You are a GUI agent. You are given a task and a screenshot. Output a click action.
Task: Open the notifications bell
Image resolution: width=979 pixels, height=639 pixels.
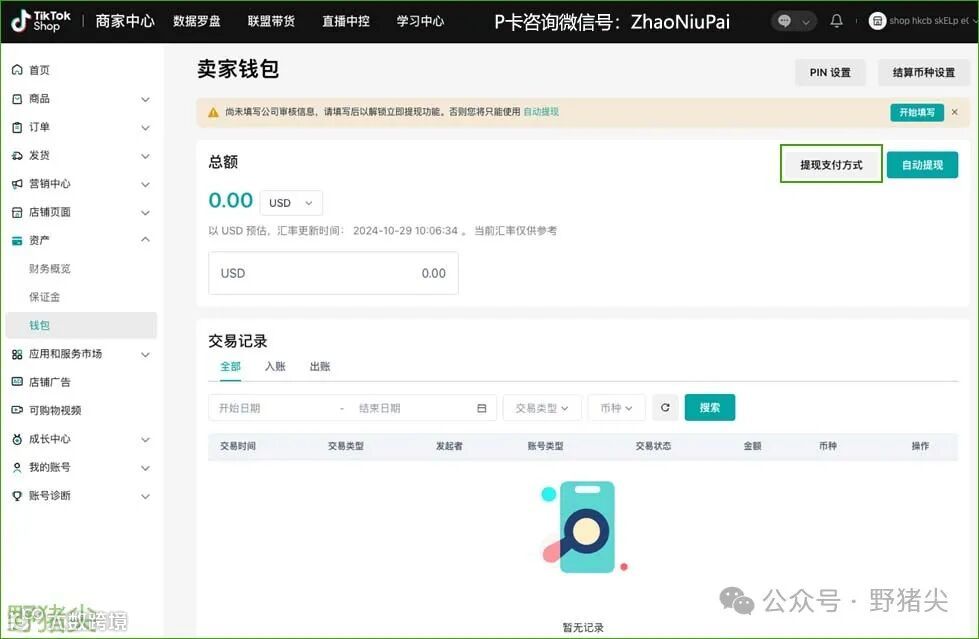pyautogui.click(x=836, y=21)
